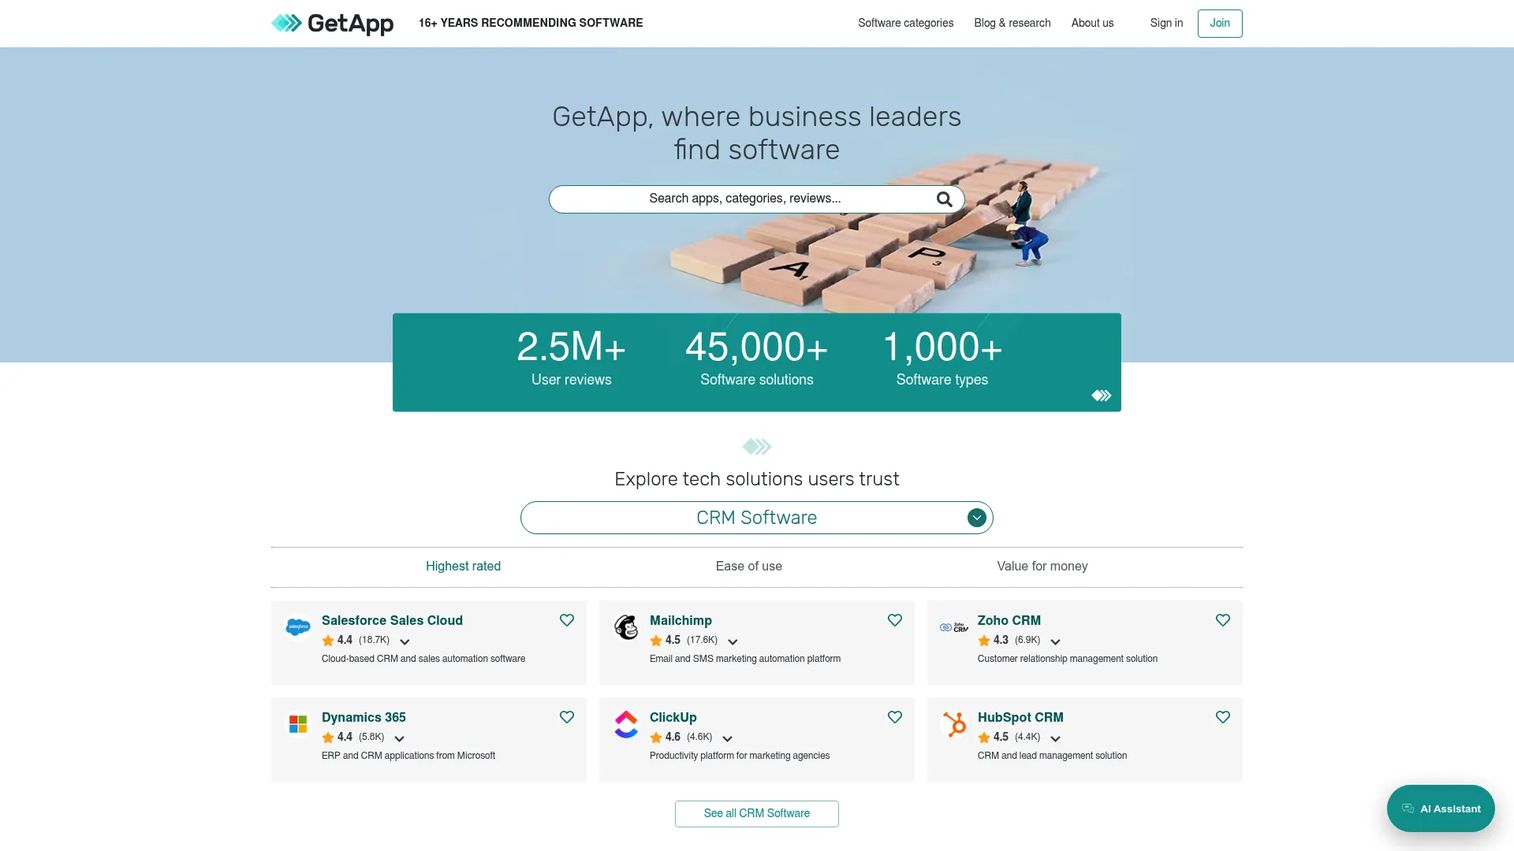Save Zoho CRM using heart icon

(1223, 620)
